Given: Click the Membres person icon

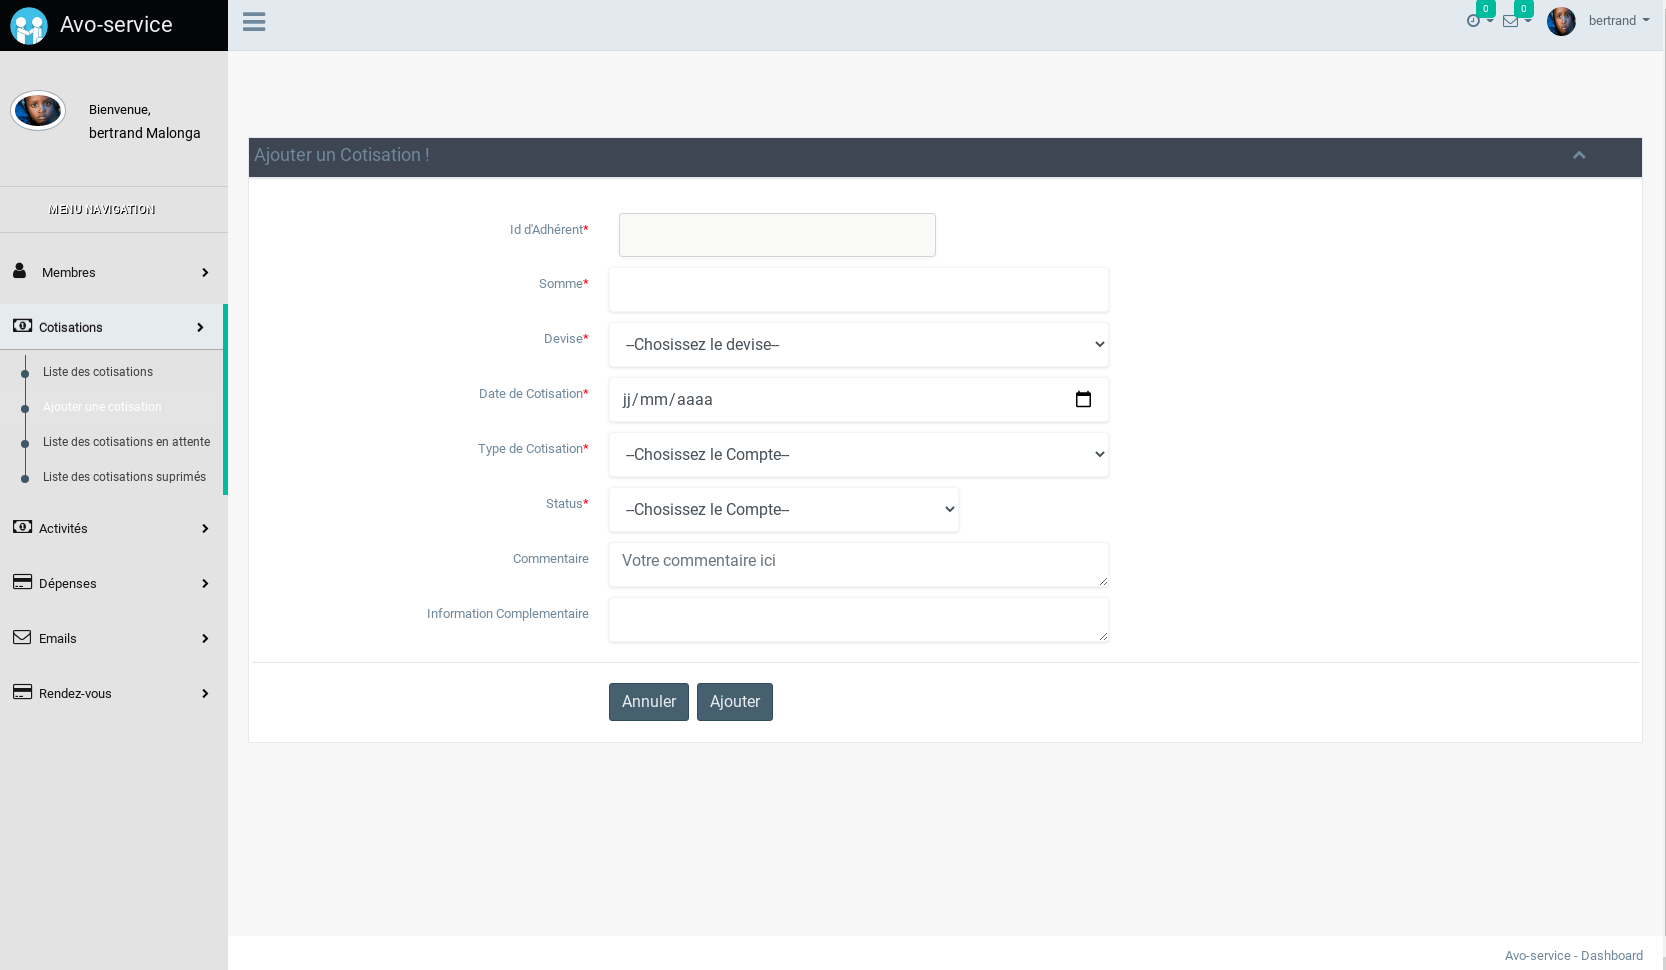Looking at the screenshot, I should [20, 271].
